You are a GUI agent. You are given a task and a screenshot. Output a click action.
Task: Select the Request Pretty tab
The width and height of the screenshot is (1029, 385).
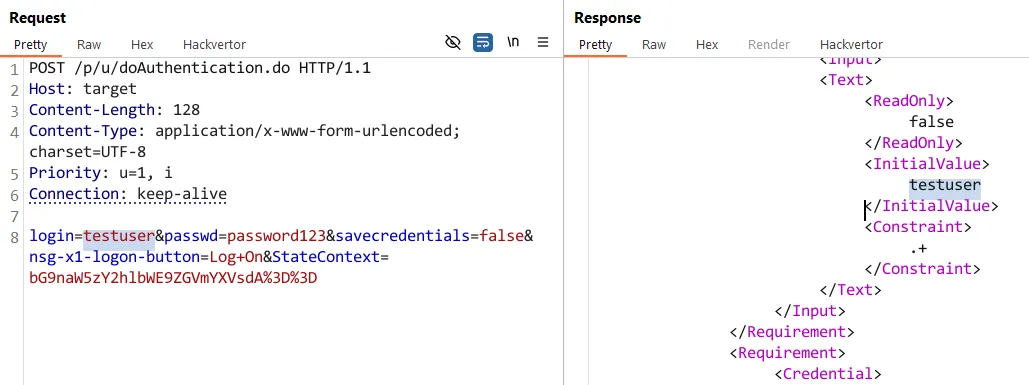click(x=30, y=45)
